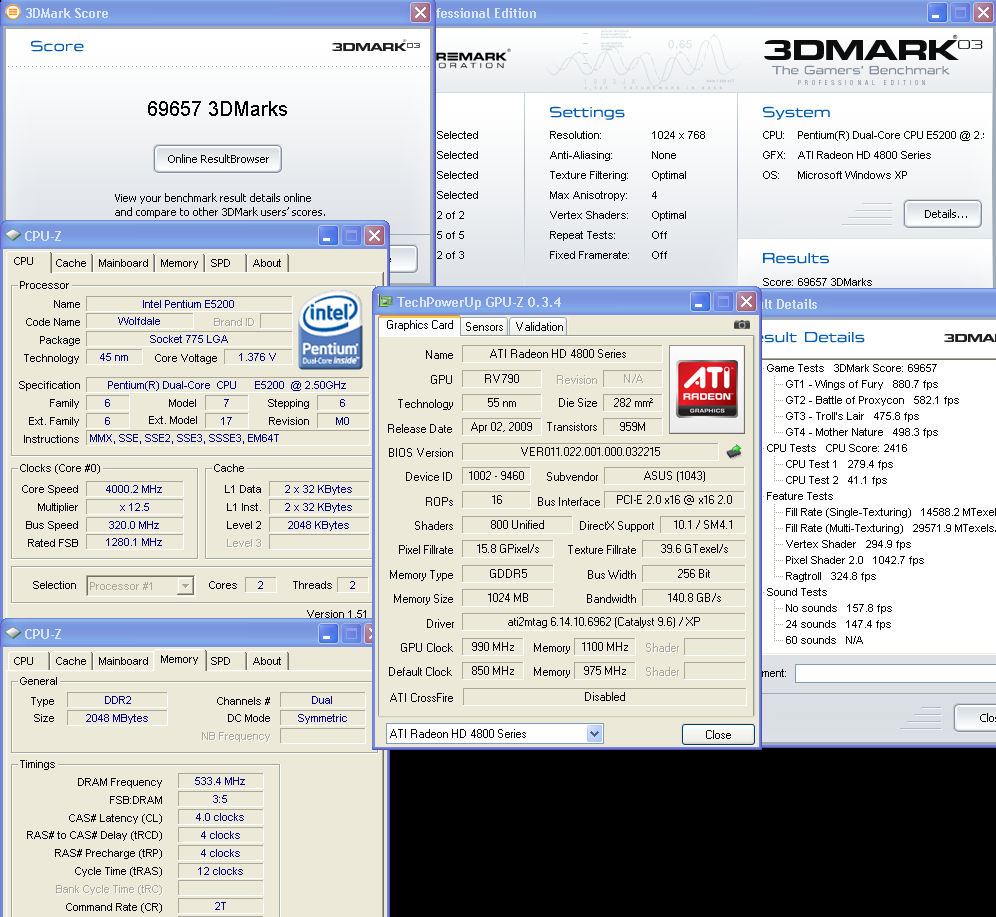
Task: Click the GPU-Z title bar icon
Action: coord(385,302)
